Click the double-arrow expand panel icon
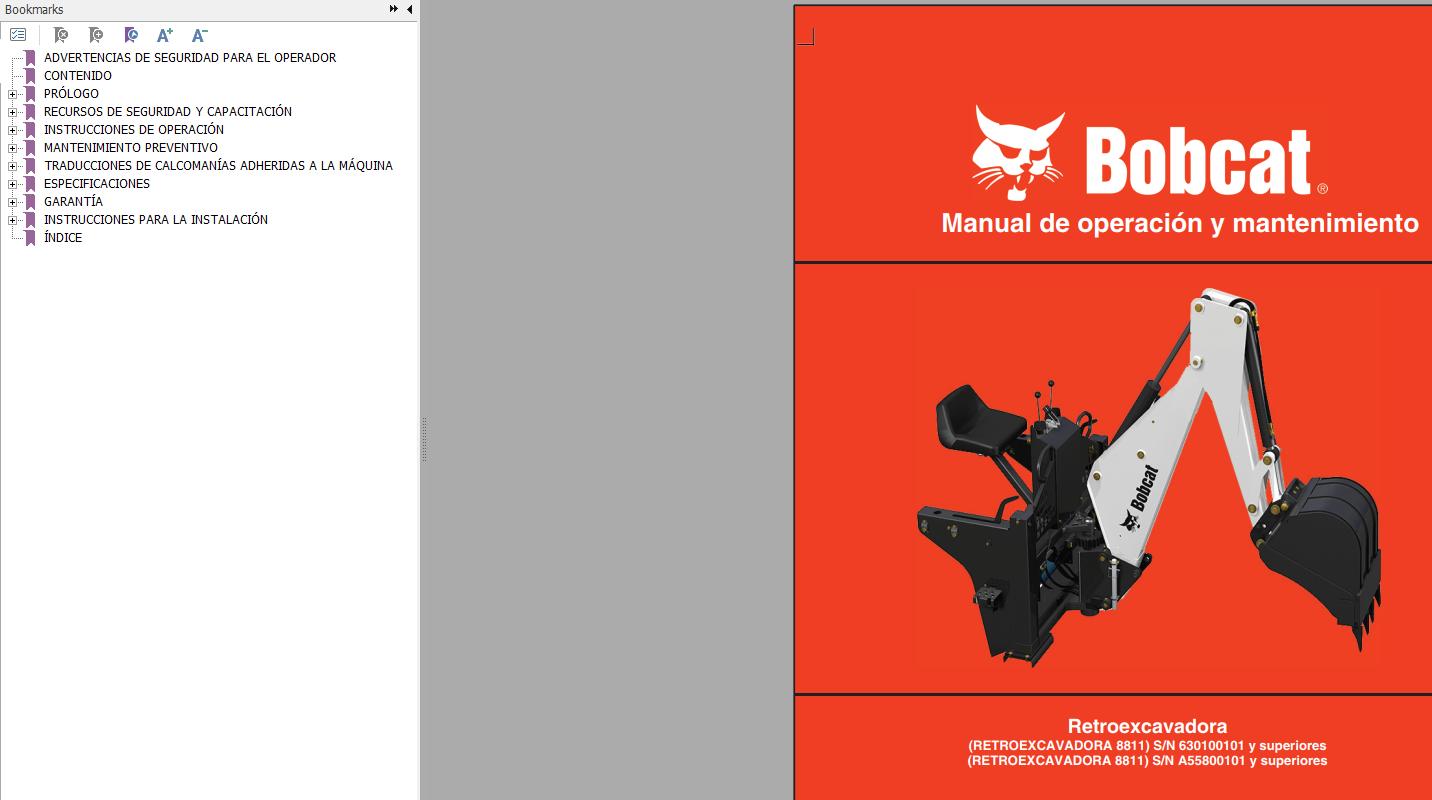The image size is (1432, 800). tap(394, 9)
